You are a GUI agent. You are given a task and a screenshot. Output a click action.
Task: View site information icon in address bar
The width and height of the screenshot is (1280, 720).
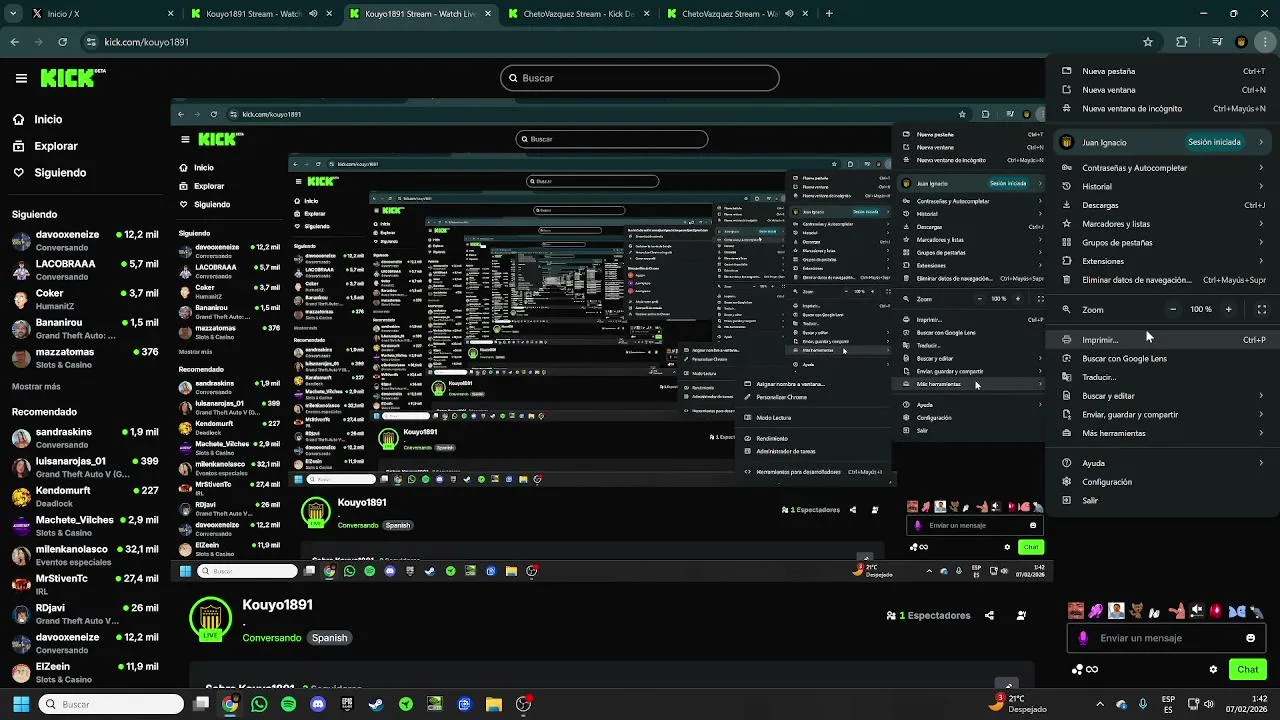pos(92,42)
